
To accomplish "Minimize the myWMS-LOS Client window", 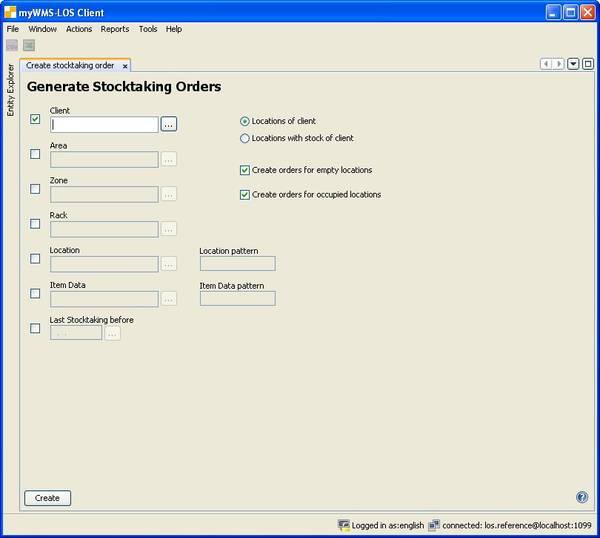I will (553, 12).
